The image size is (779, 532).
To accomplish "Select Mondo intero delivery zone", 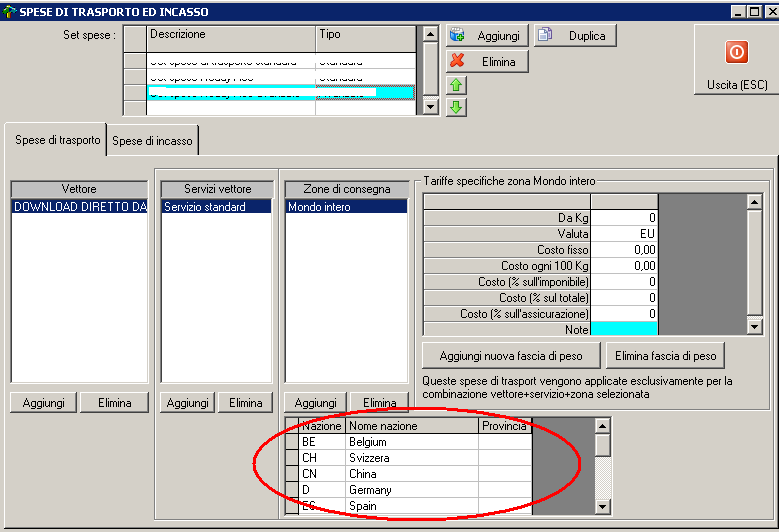I will tap(346, 207).
